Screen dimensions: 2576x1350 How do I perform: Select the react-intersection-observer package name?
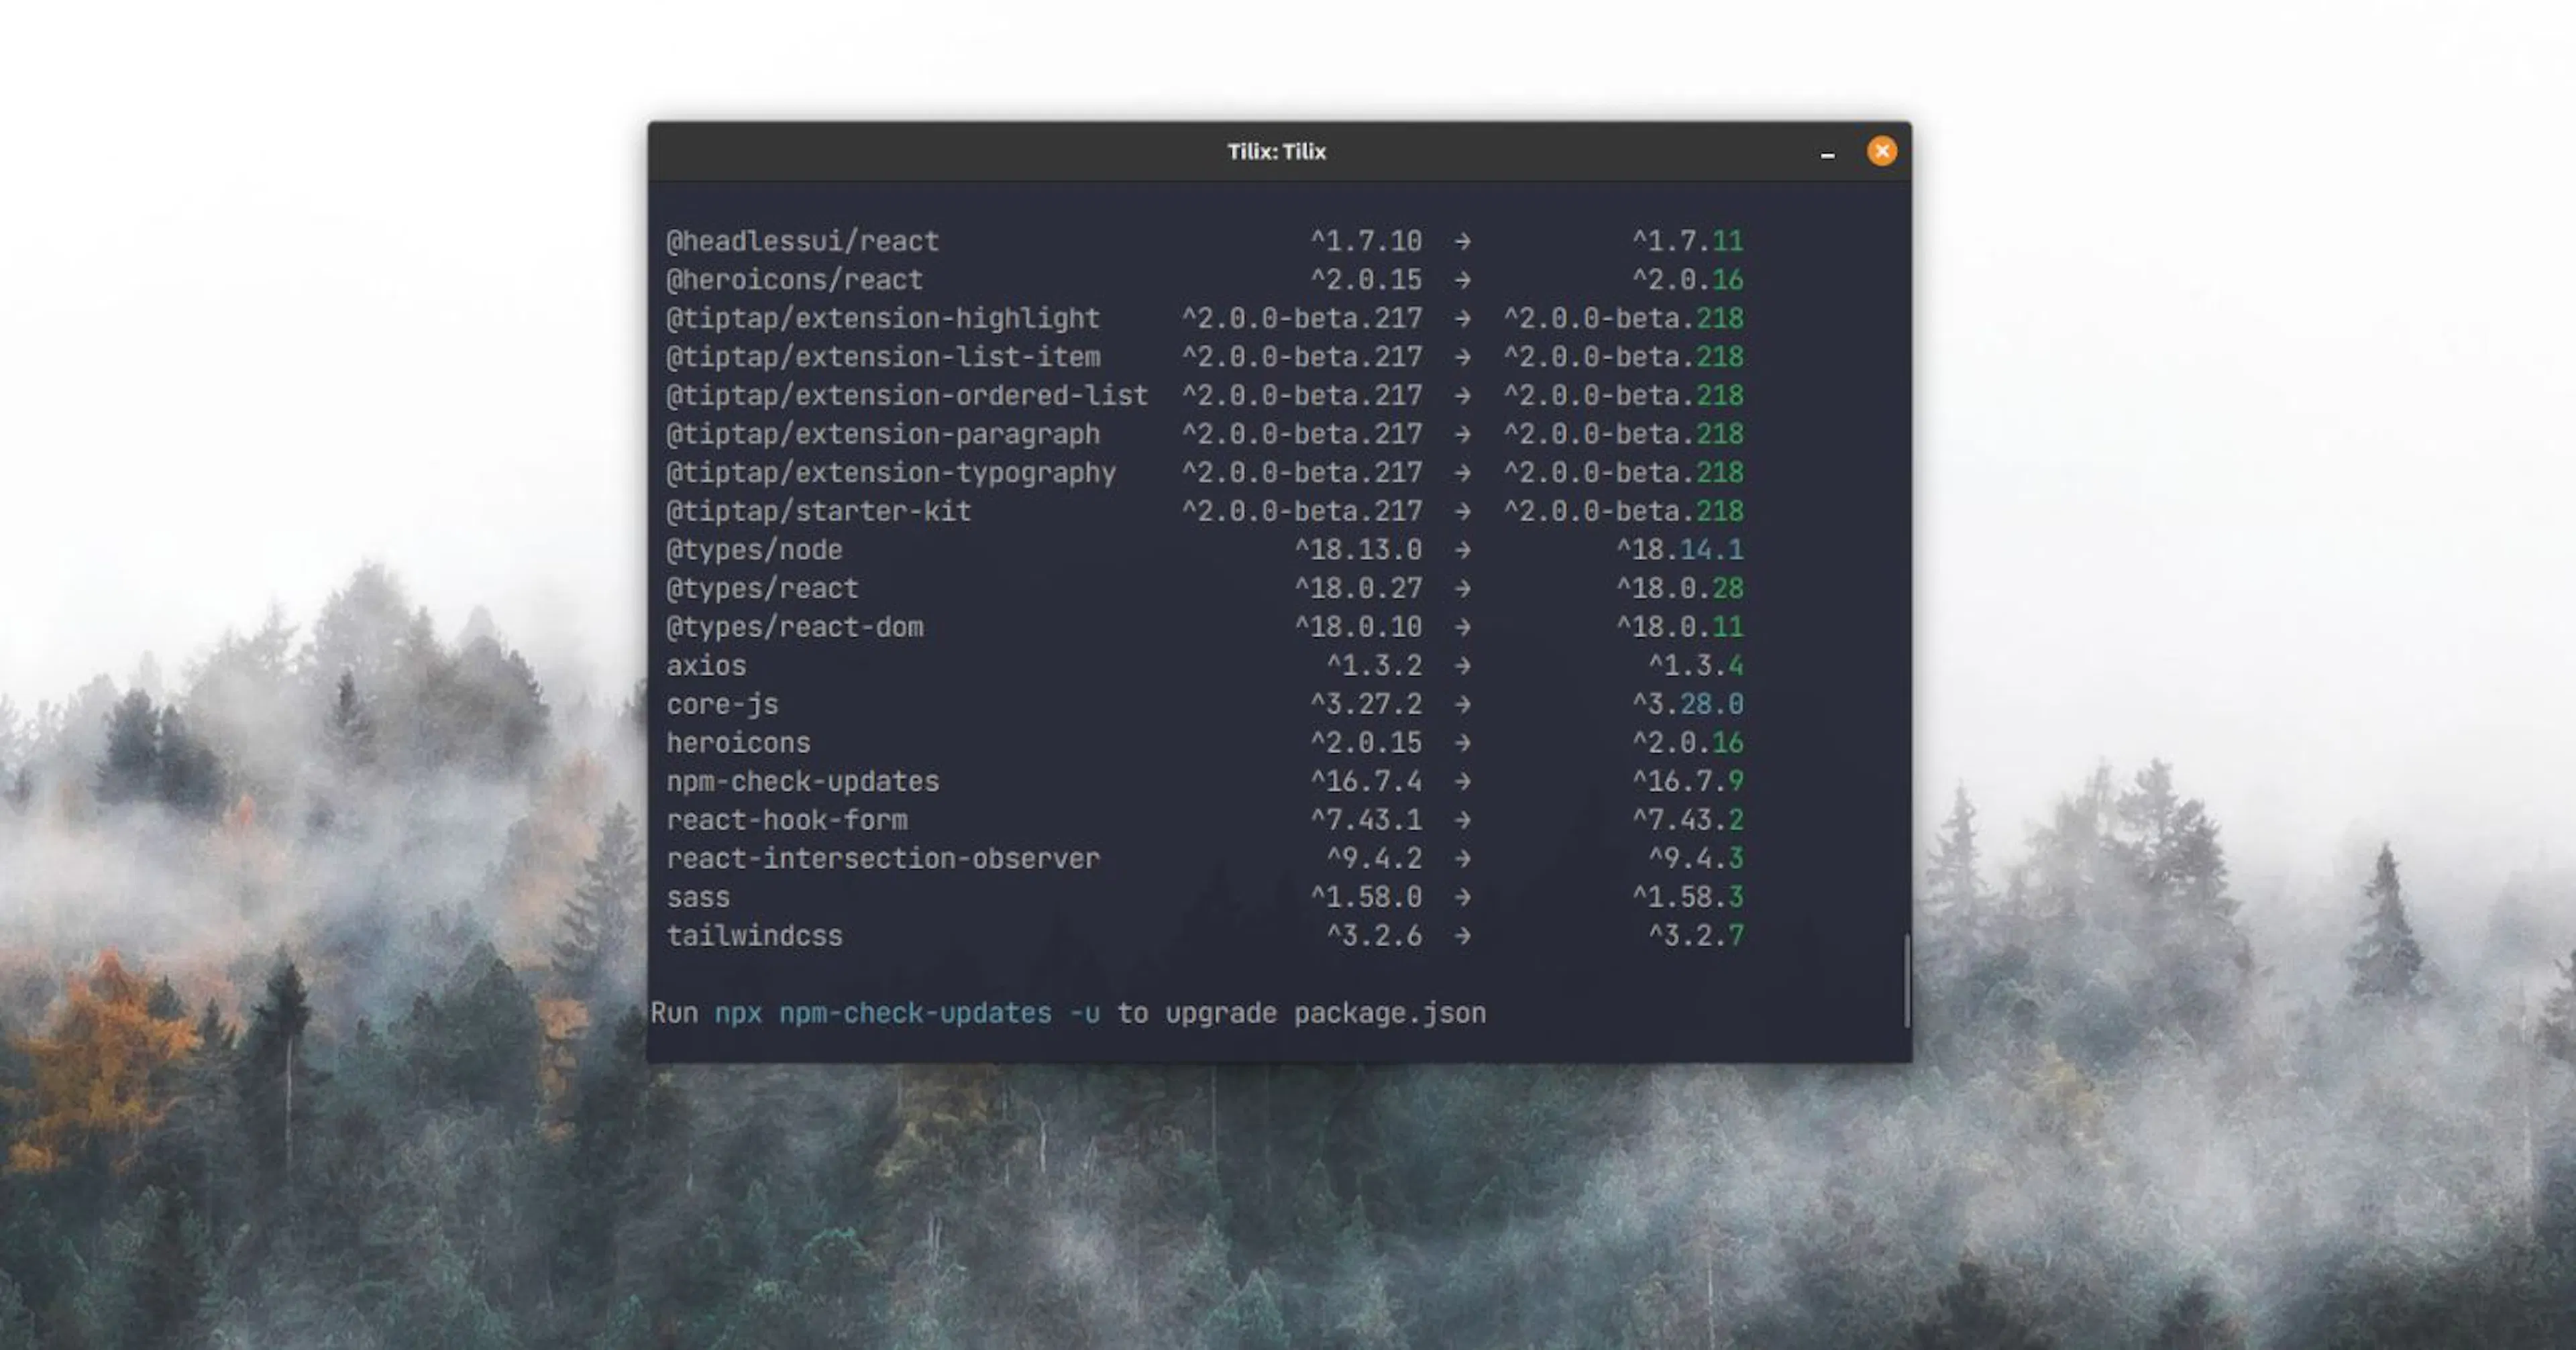[883, 859]
